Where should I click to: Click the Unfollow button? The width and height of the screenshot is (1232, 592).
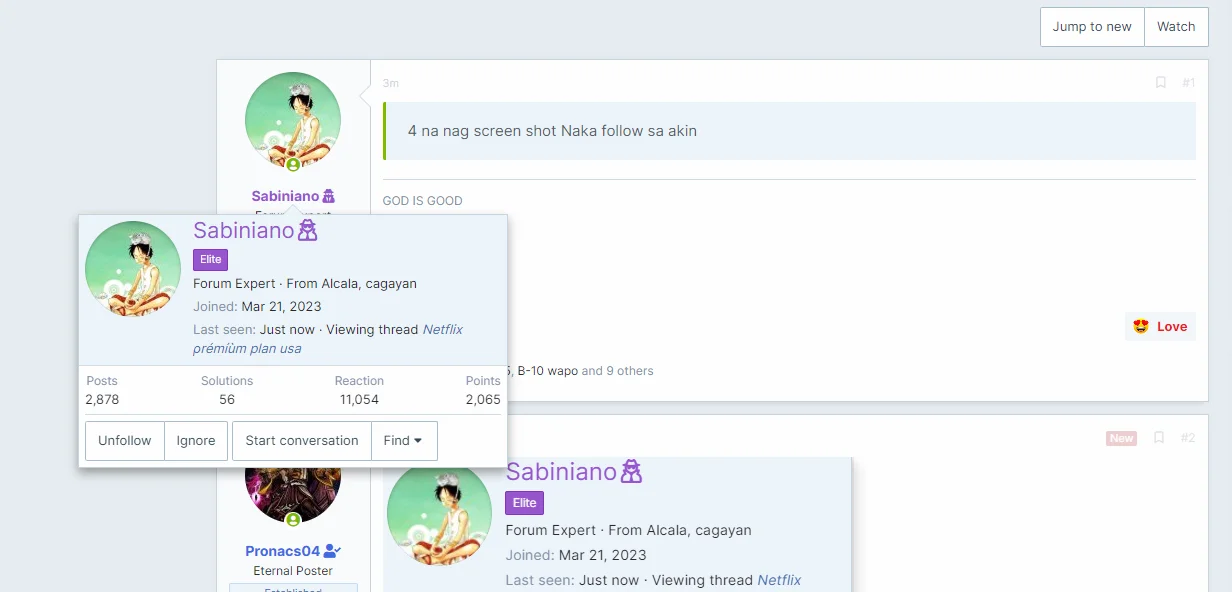point(125,441)
